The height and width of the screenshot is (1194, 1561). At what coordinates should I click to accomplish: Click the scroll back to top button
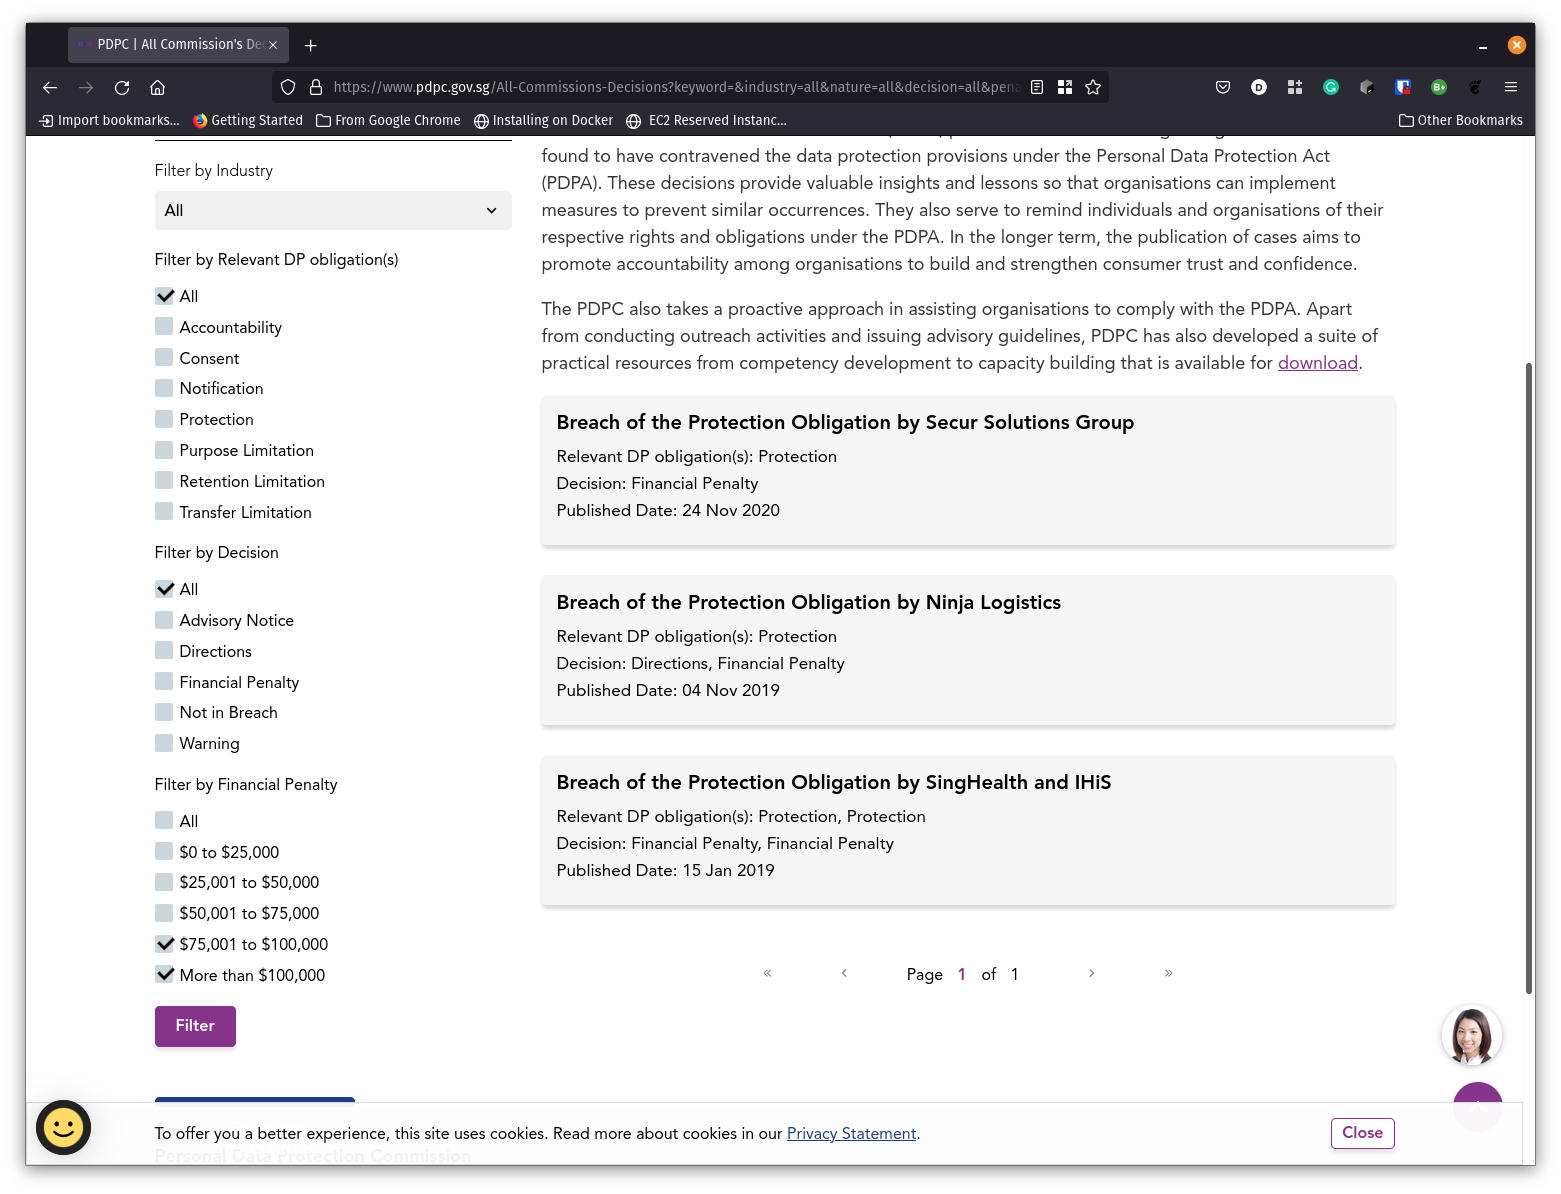[x=1478, y=1106]
